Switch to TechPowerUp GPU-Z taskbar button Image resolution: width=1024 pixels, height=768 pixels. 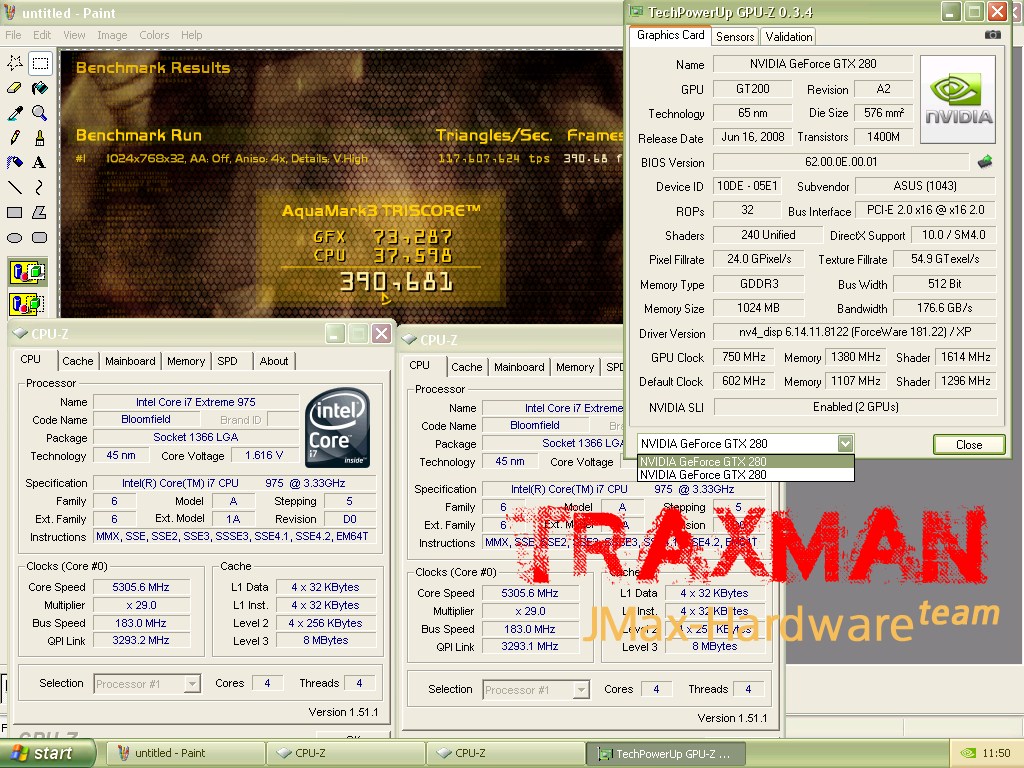point(665,753)
